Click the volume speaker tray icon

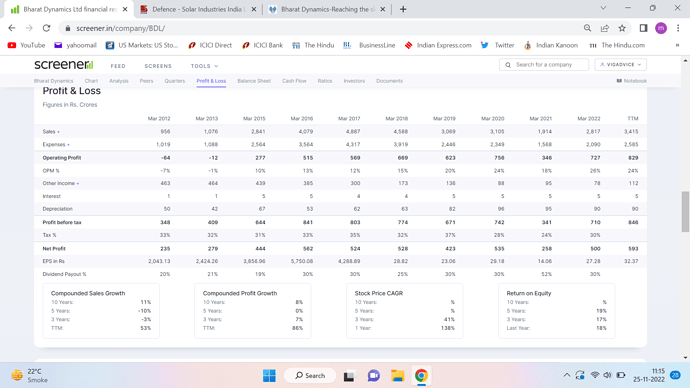(x=607, y=375)
